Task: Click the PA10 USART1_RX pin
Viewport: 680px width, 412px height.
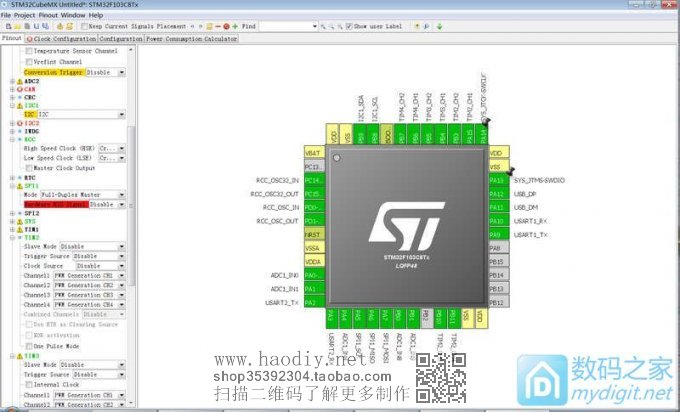Action: pos(496,220)
